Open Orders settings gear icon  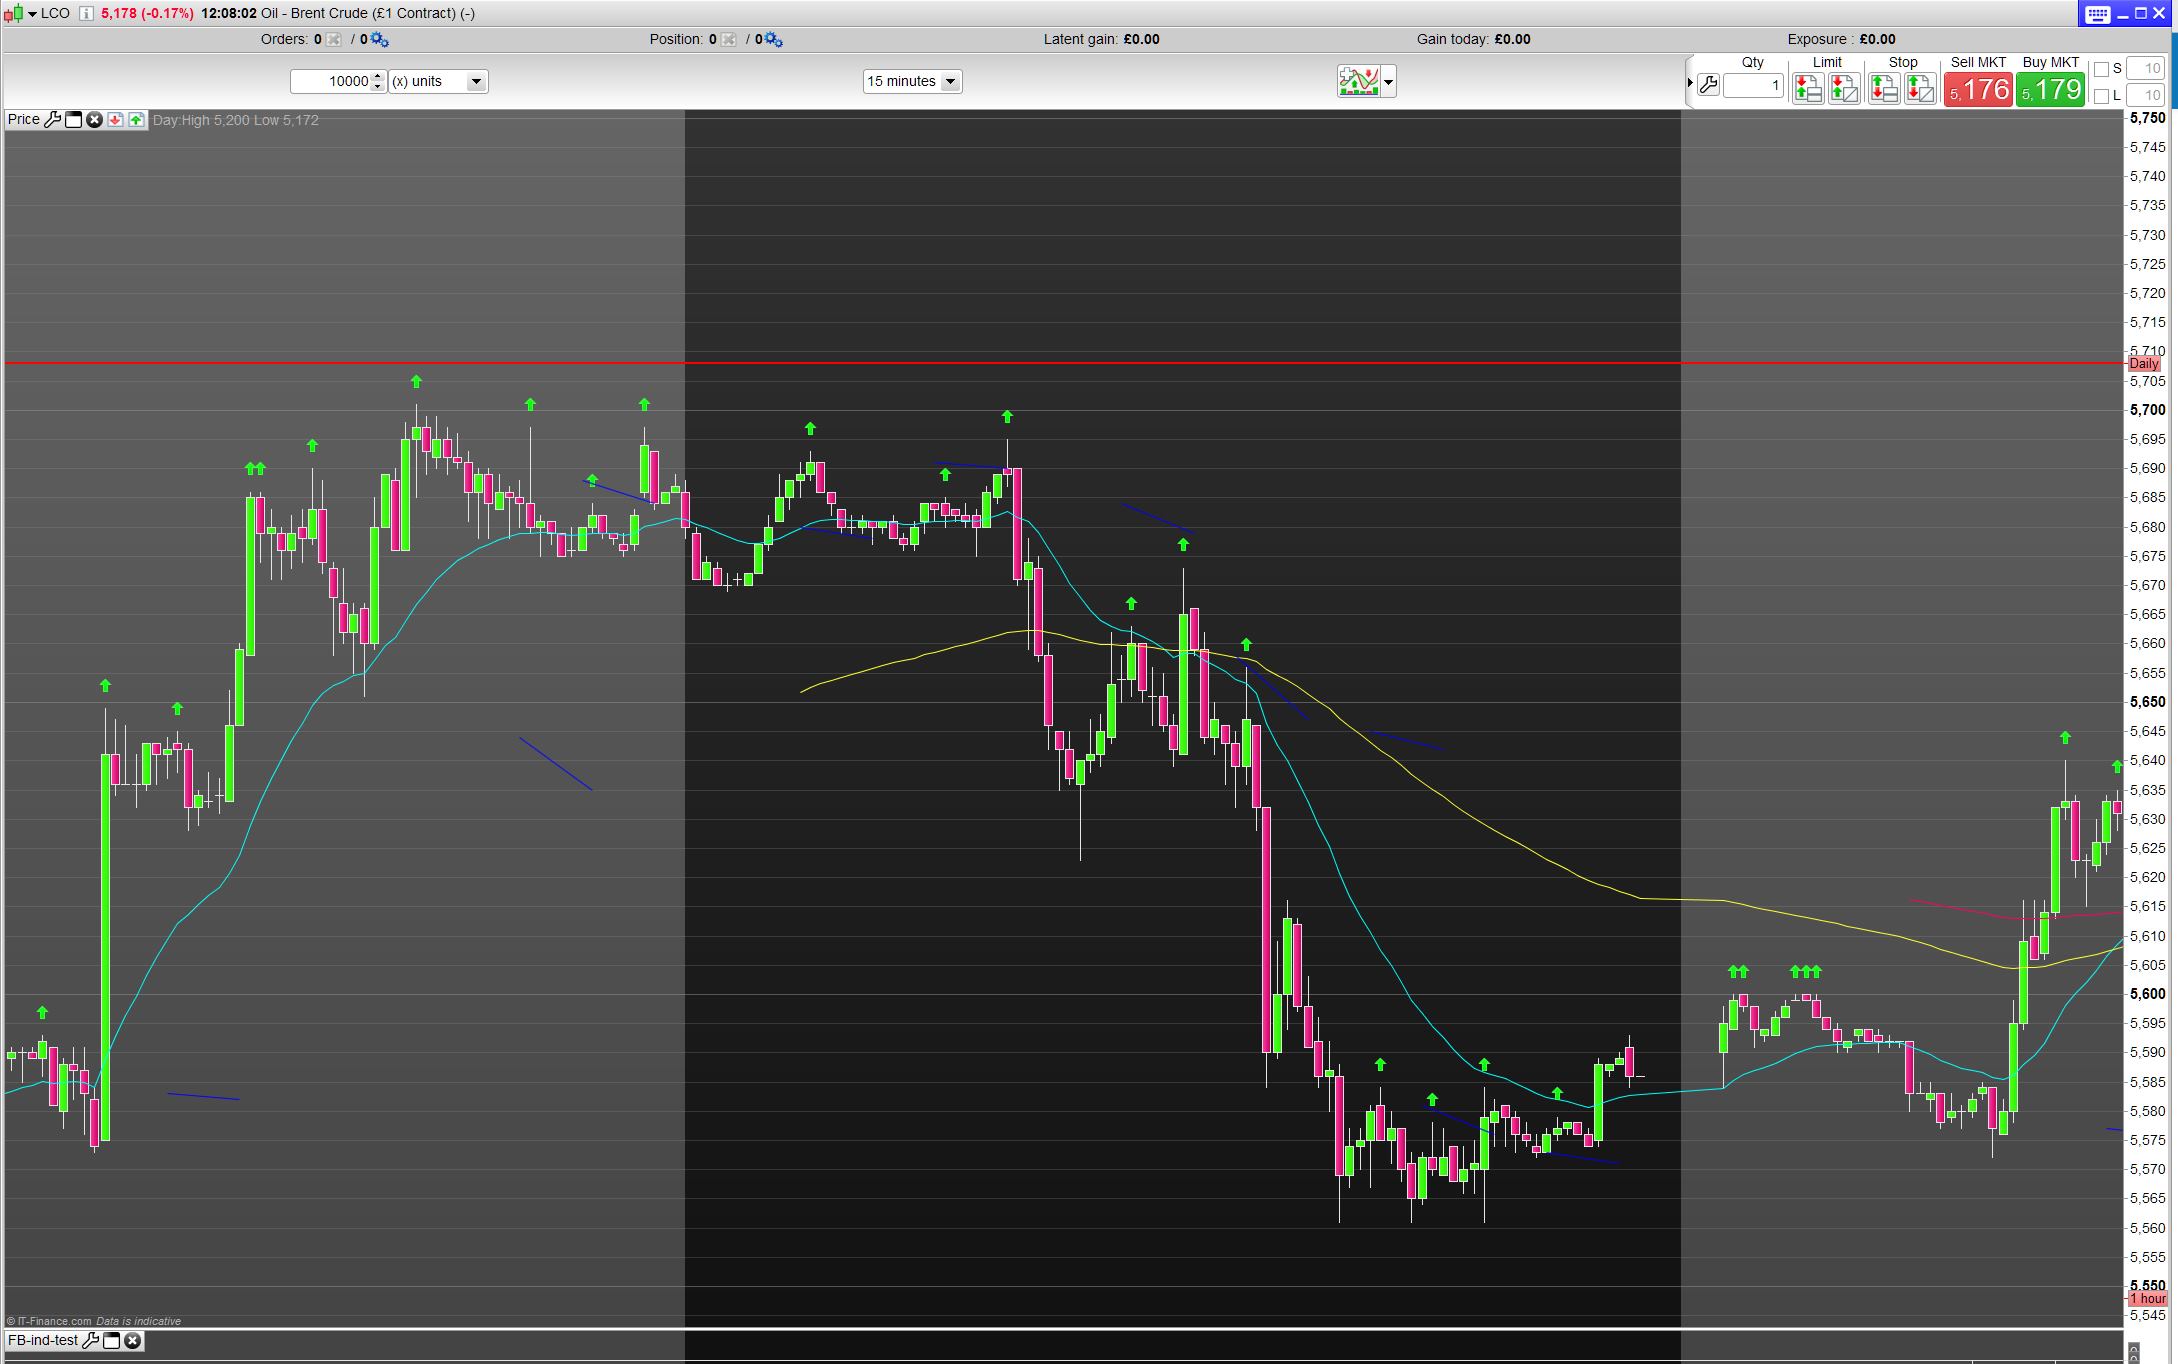(x=380, y=39)
